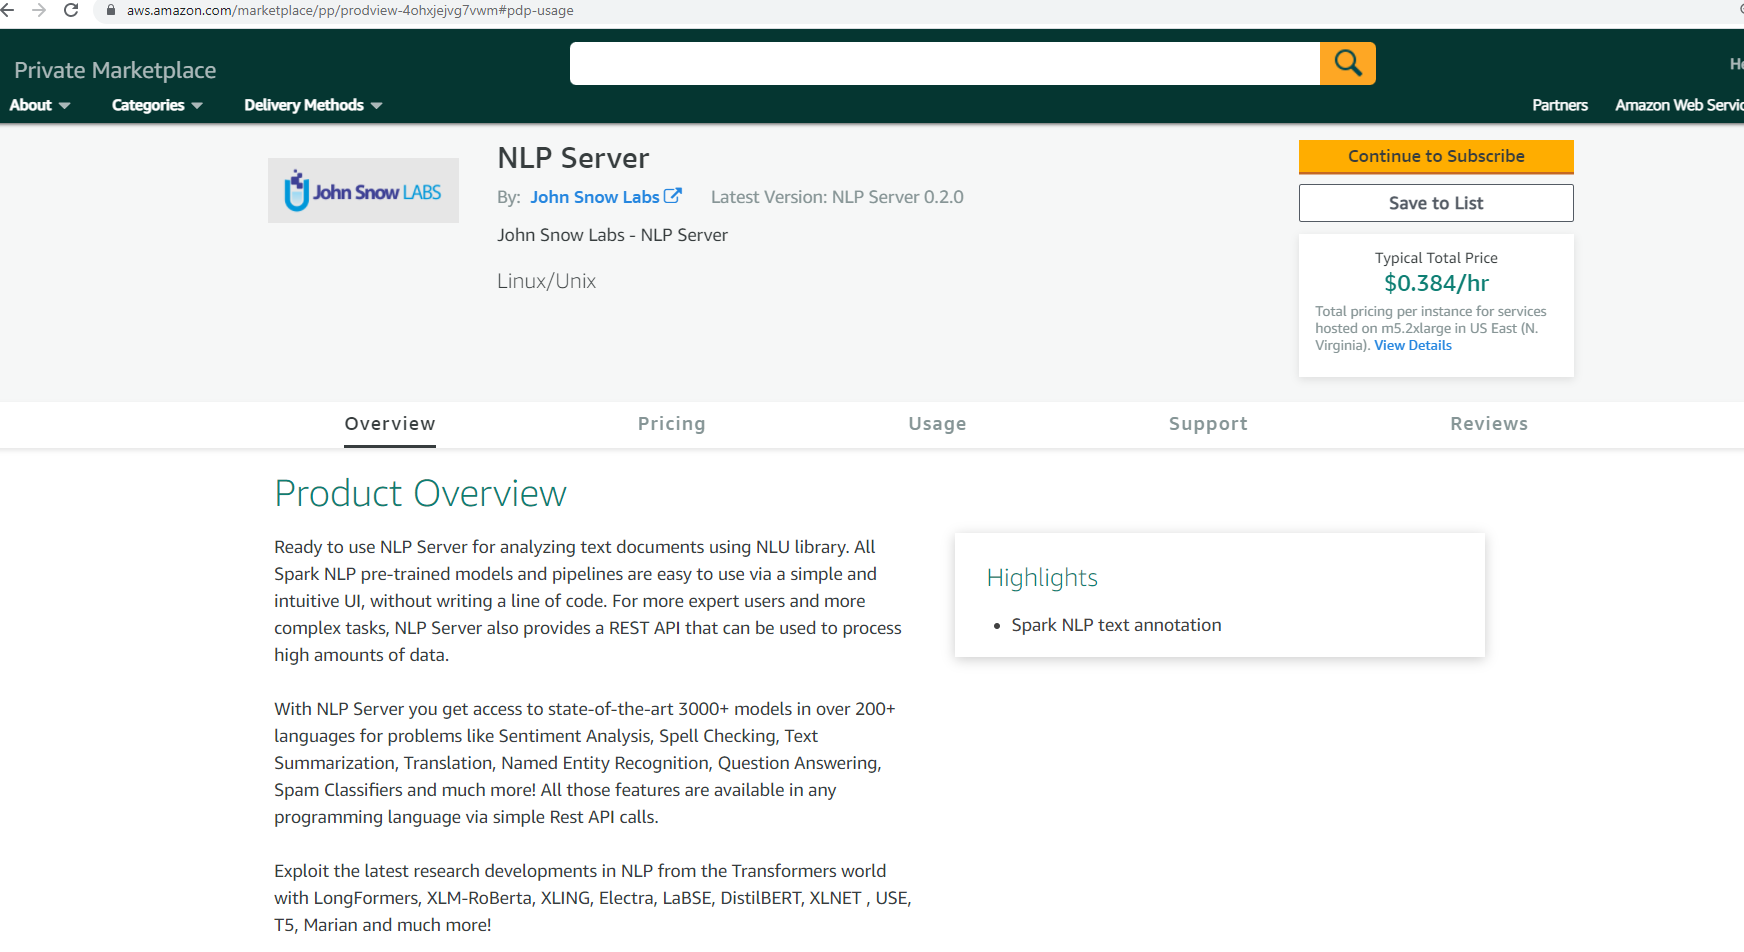Viewport: 1744px width, 952px height.
Task: Open the View Details pricing link
Action: (x=1413, y=345)
